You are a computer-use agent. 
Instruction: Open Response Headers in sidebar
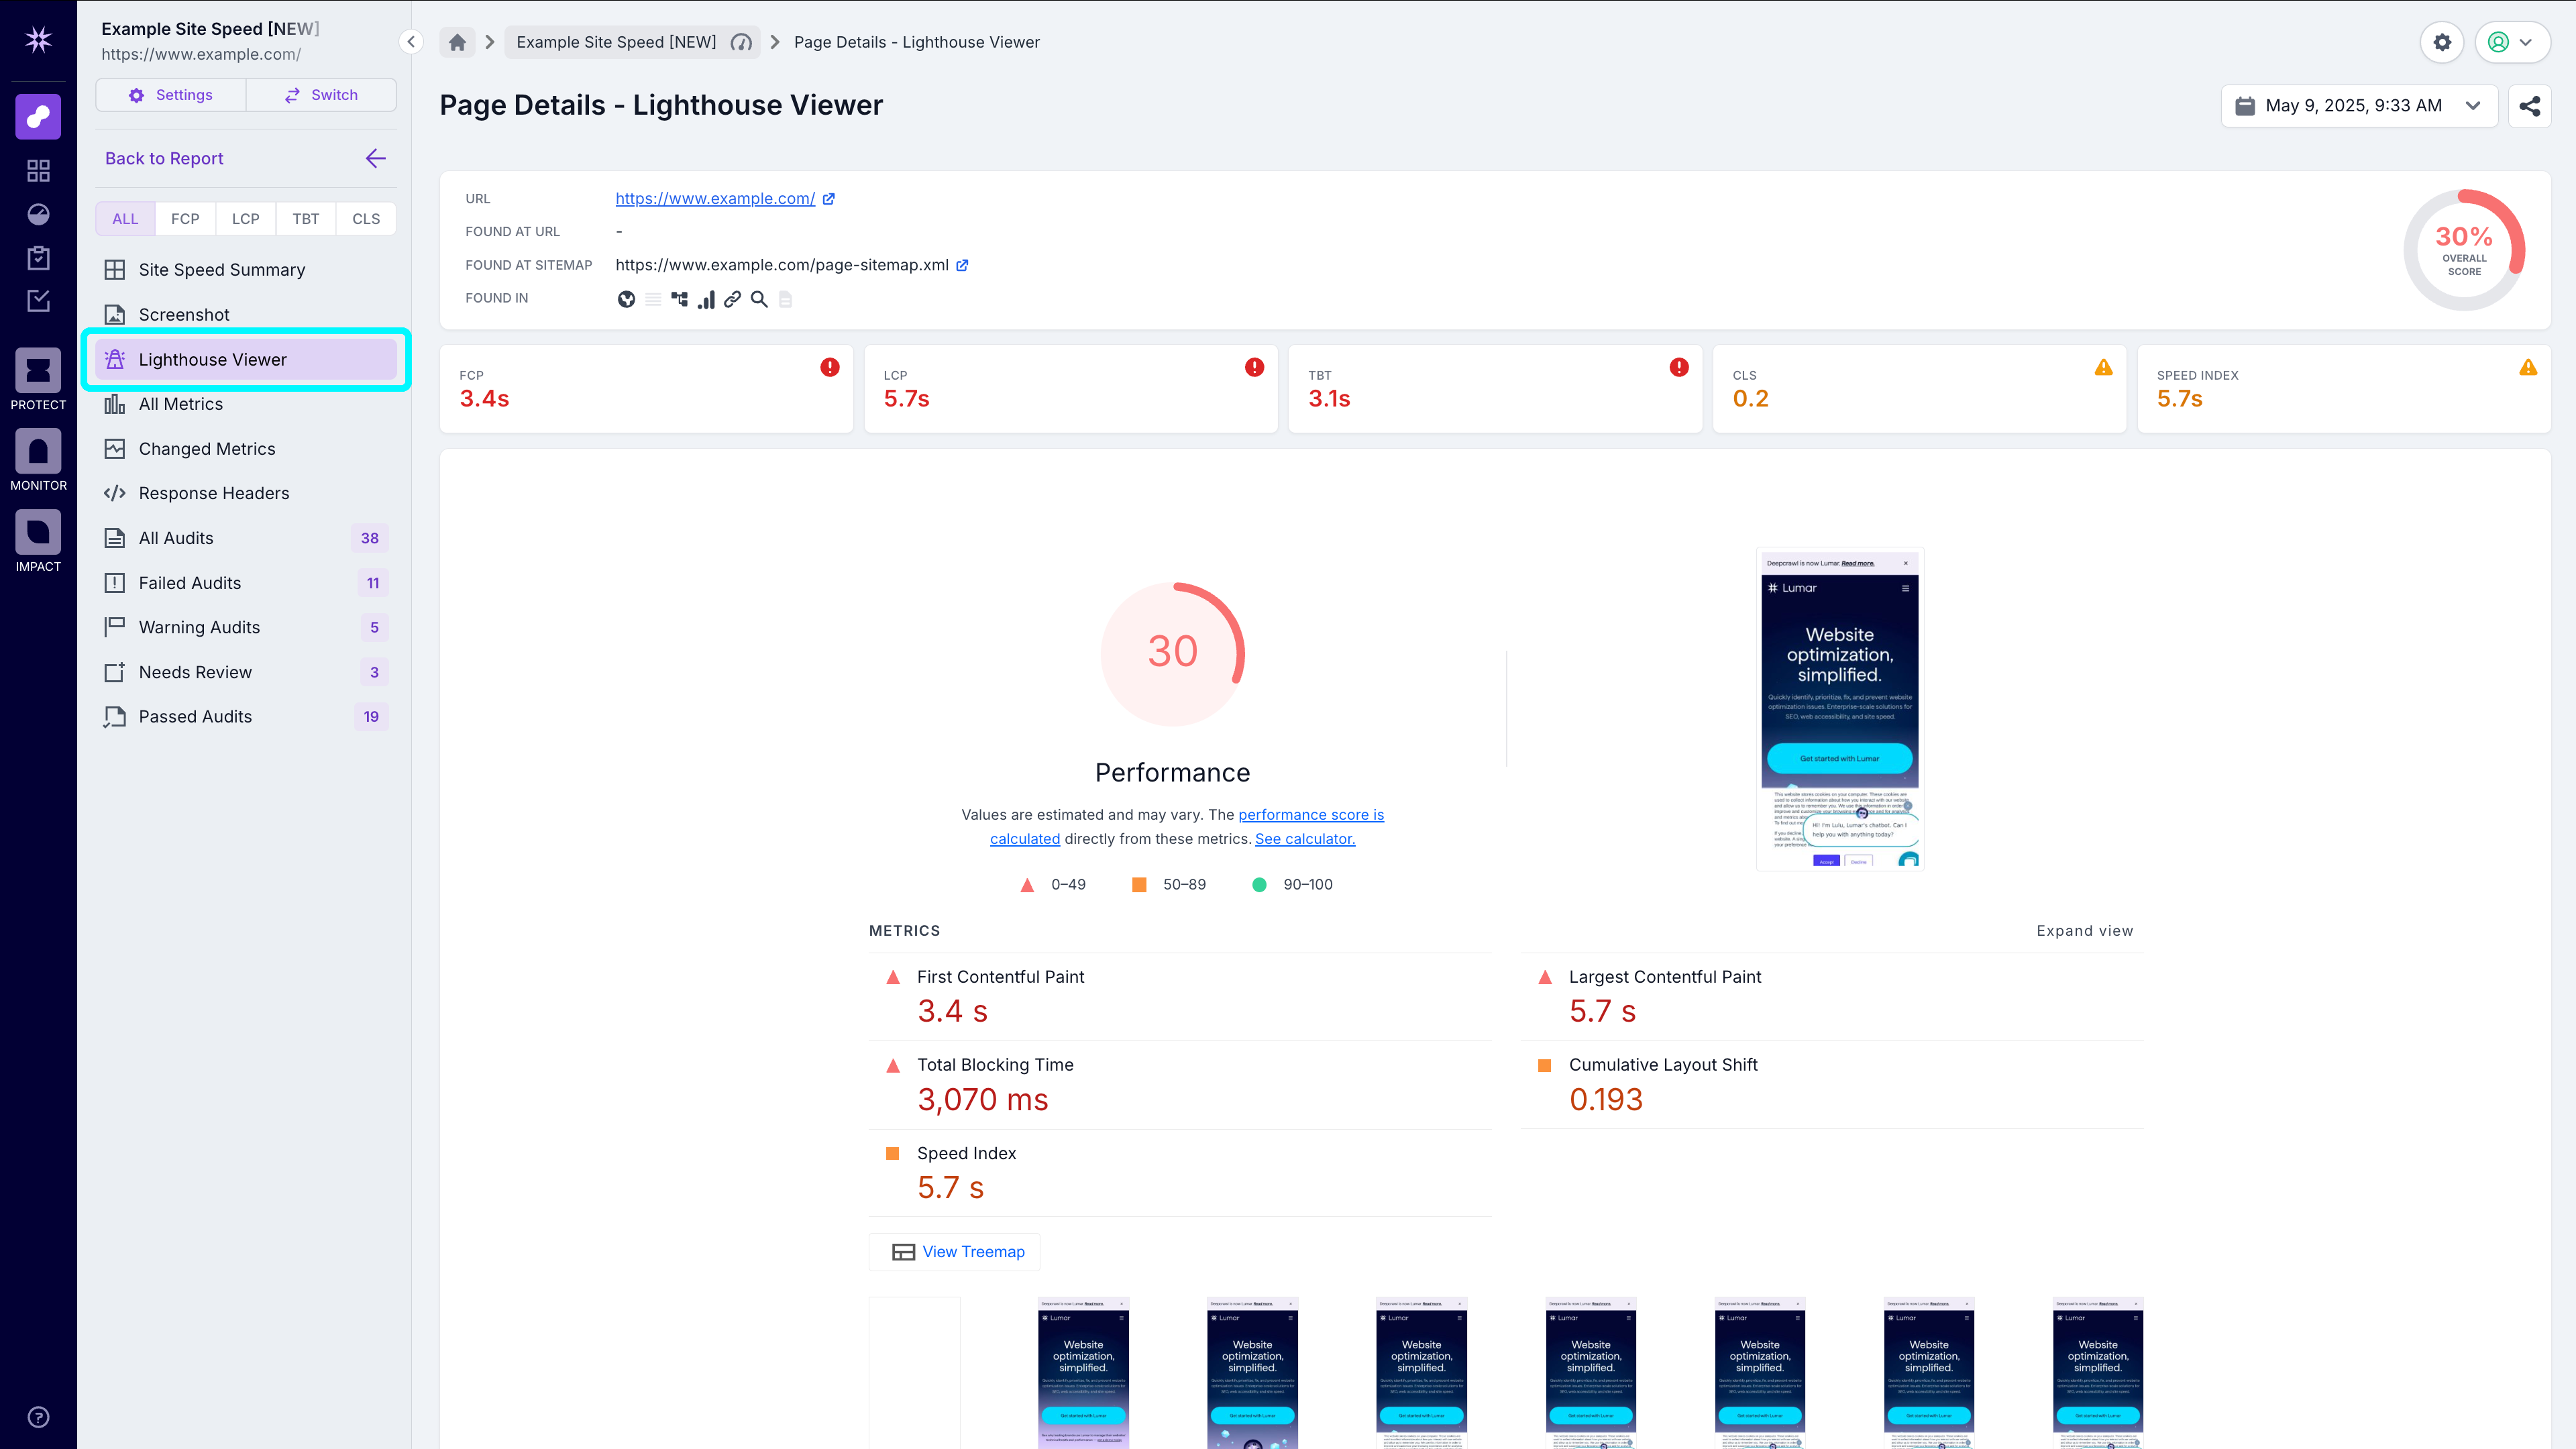point(246,493)
